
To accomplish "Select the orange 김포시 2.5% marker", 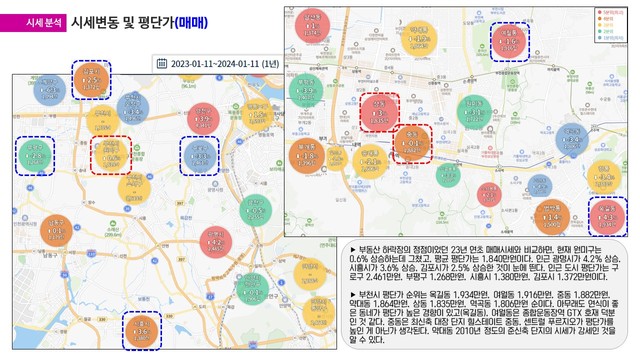I will point(91,80).
